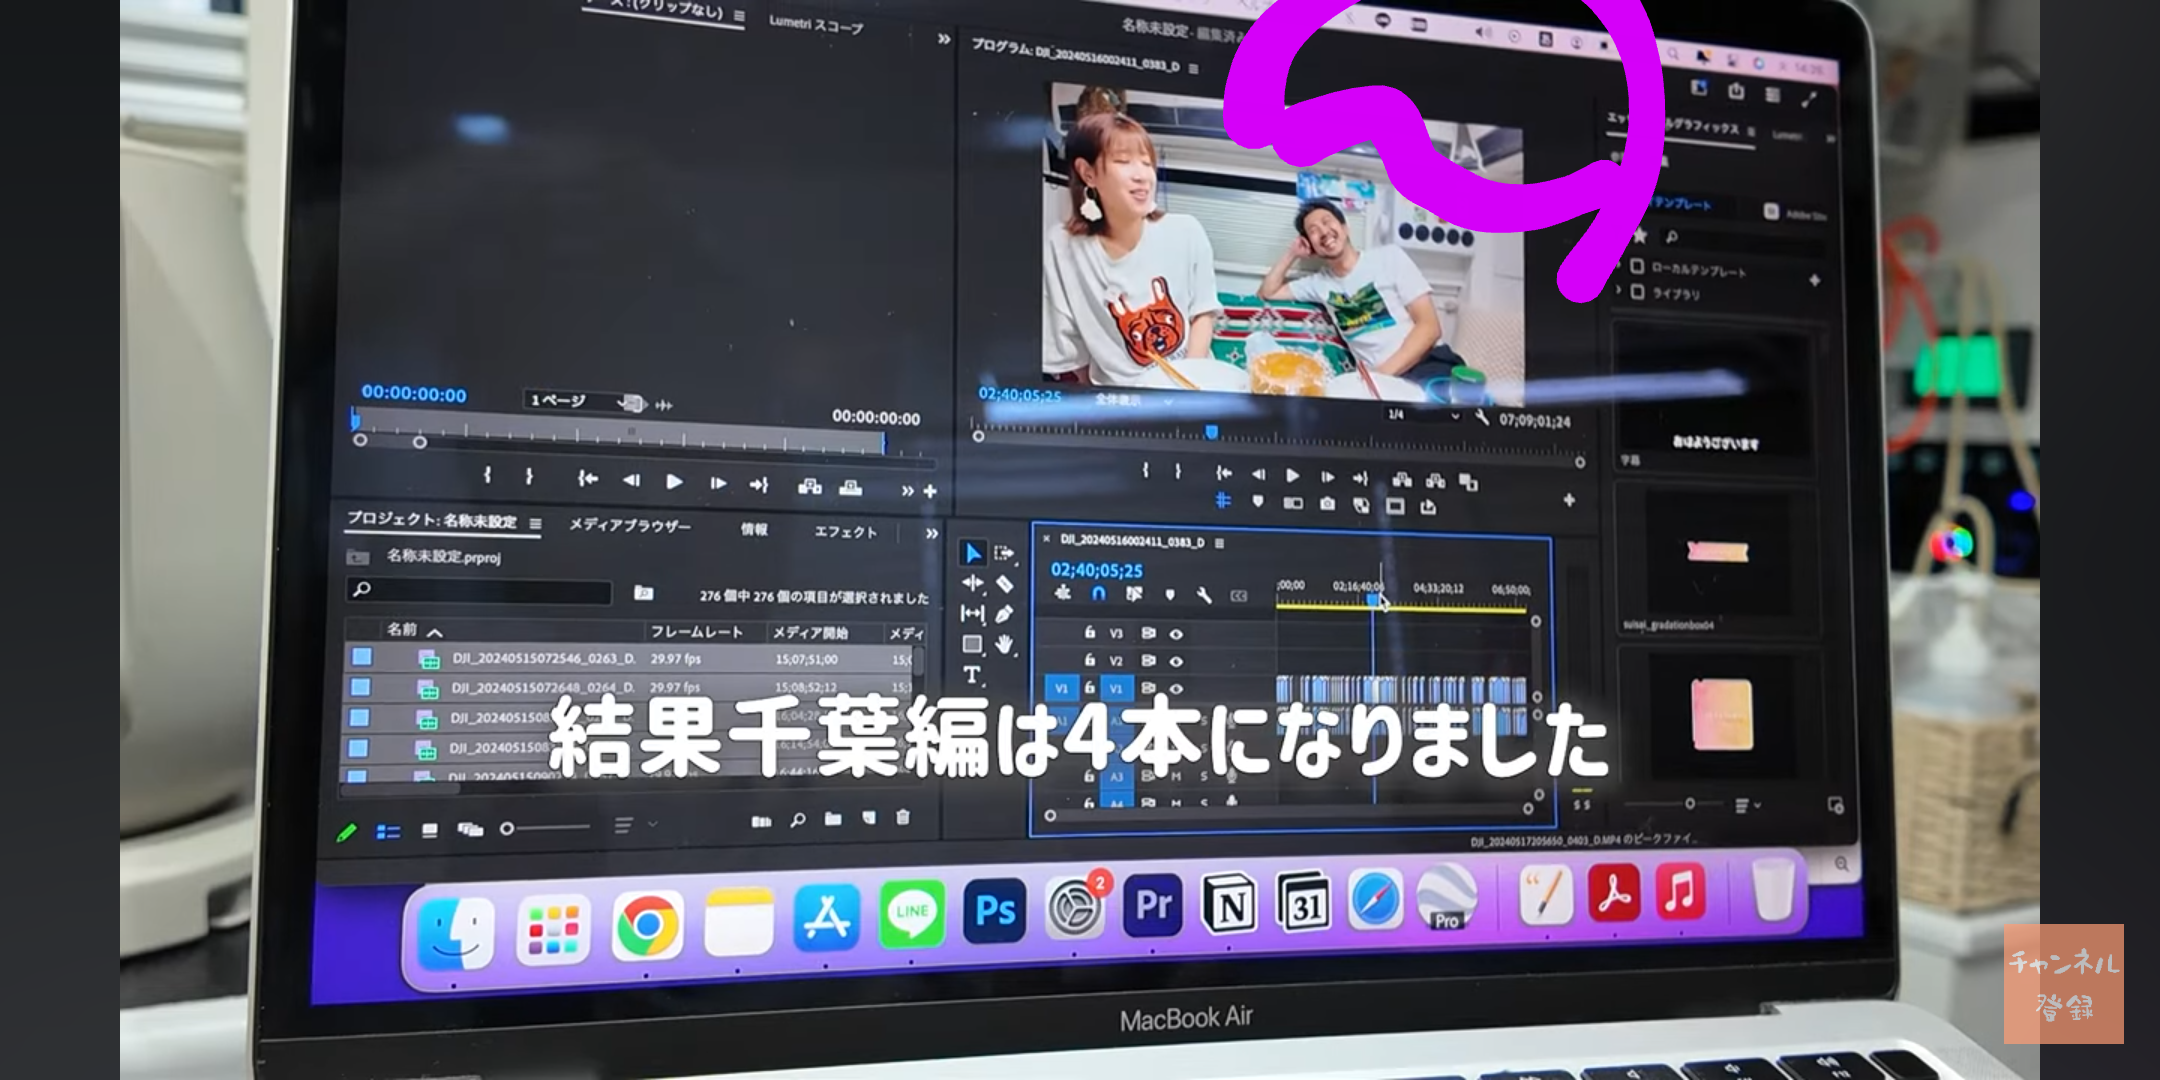This screenshot has height=1080, width=2160.
Task: Select the Hand tool
Action: click(1004, 645)
